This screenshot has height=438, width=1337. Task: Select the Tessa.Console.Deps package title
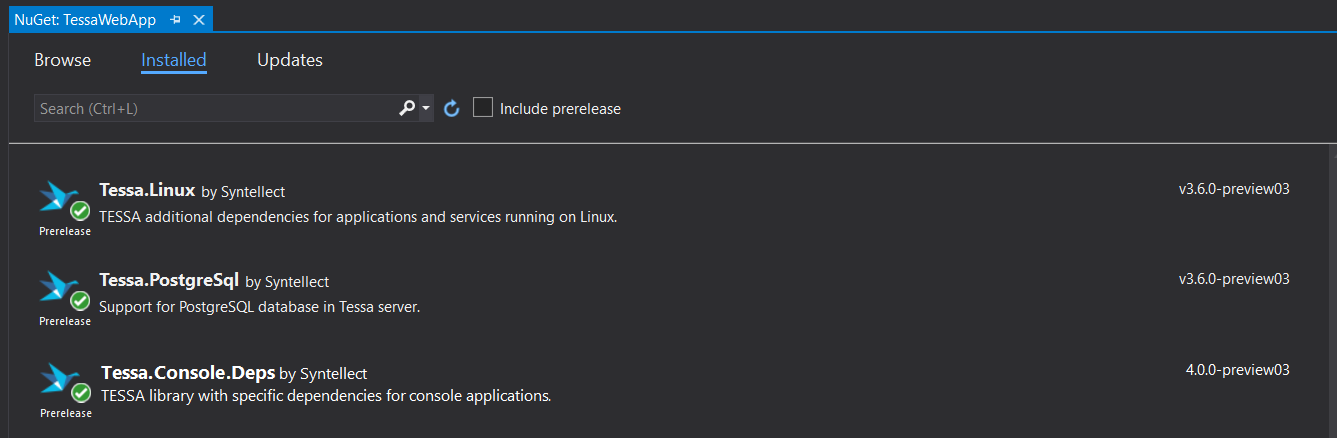pos(188,372)
